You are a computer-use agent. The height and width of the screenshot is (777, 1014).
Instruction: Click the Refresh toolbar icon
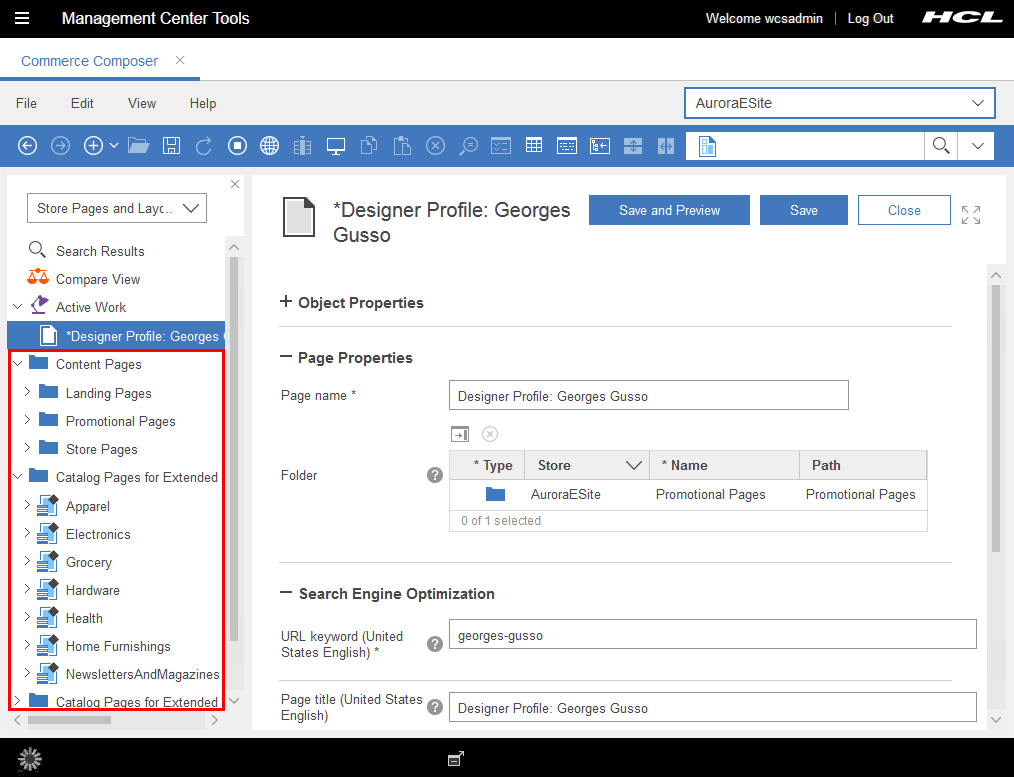pos(203,145)
